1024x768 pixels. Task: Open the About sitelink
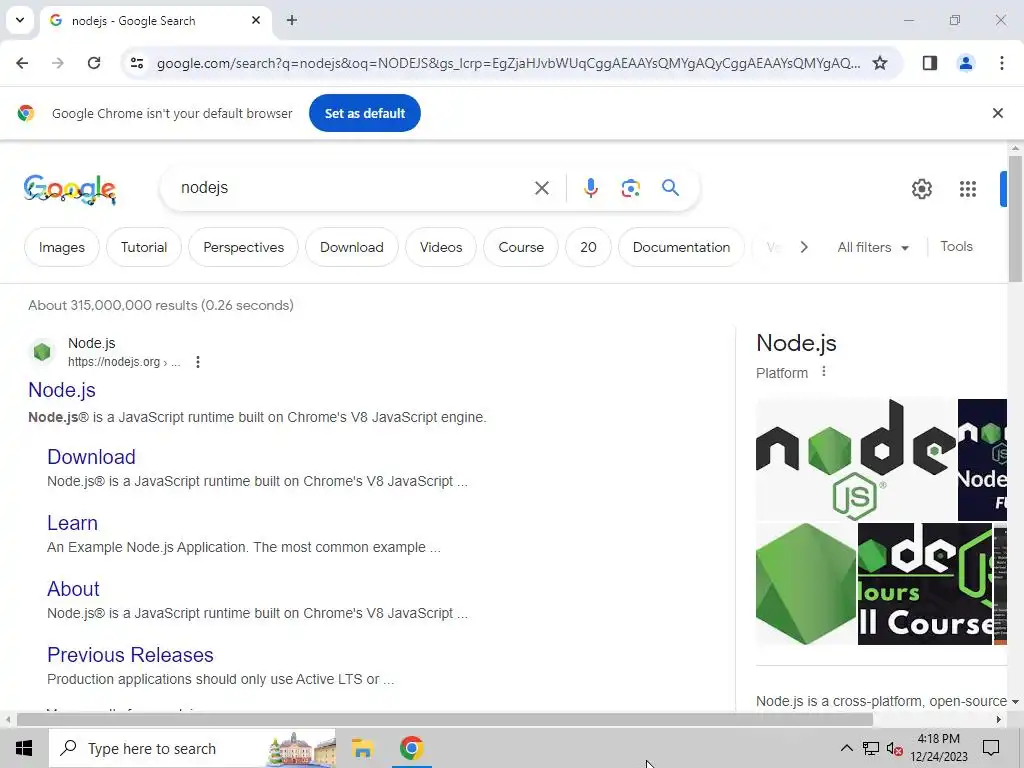coord(73,588)
